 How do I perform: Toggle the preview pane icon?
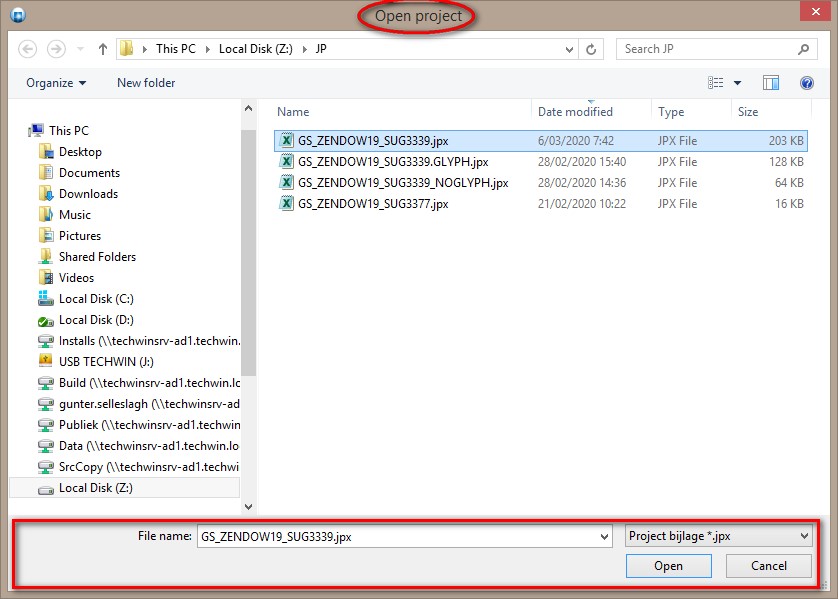(771, 82)
